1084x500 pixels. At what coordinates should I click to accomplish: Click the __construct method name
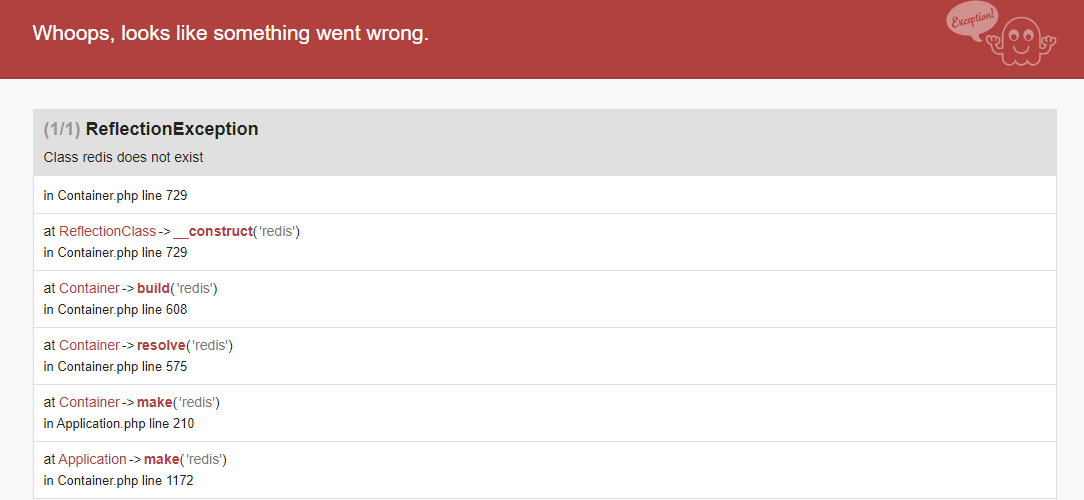212,231
